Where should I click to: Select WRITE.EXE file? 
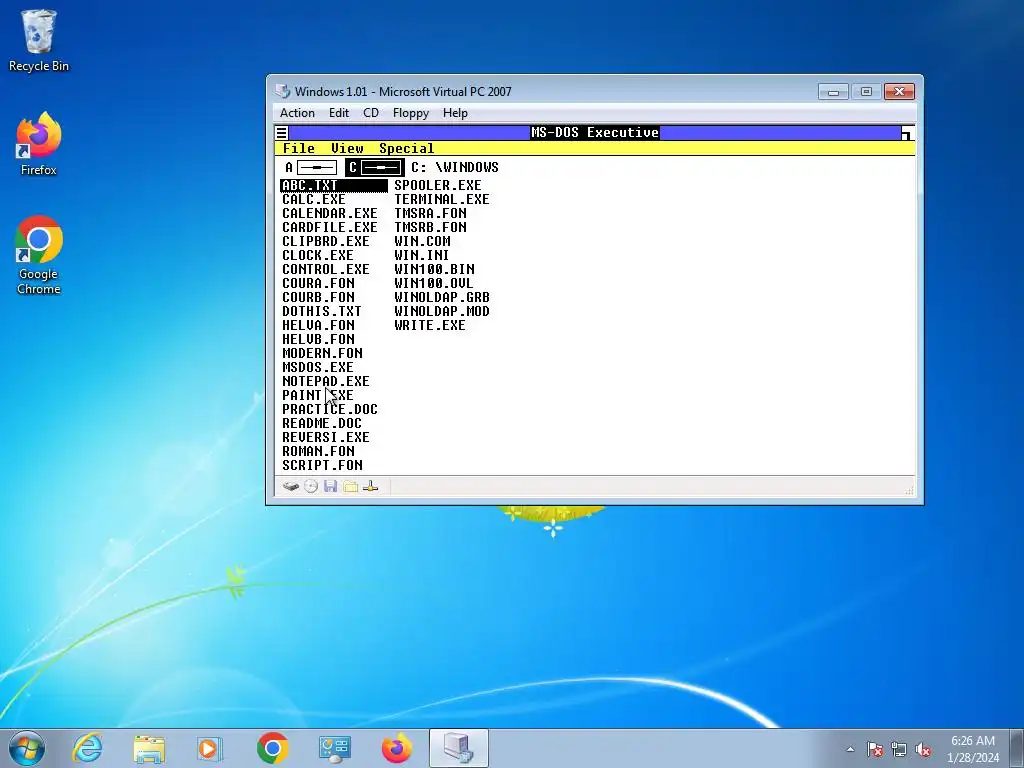click(x=430, y=325)
